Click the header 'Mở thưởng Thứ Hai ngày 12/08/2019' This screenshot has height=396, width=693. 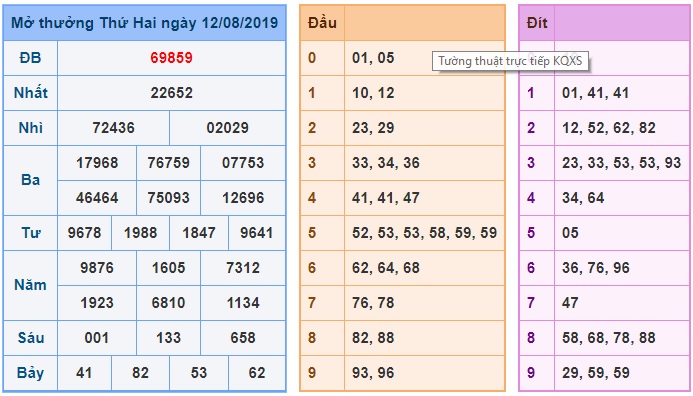pos(145,23)
